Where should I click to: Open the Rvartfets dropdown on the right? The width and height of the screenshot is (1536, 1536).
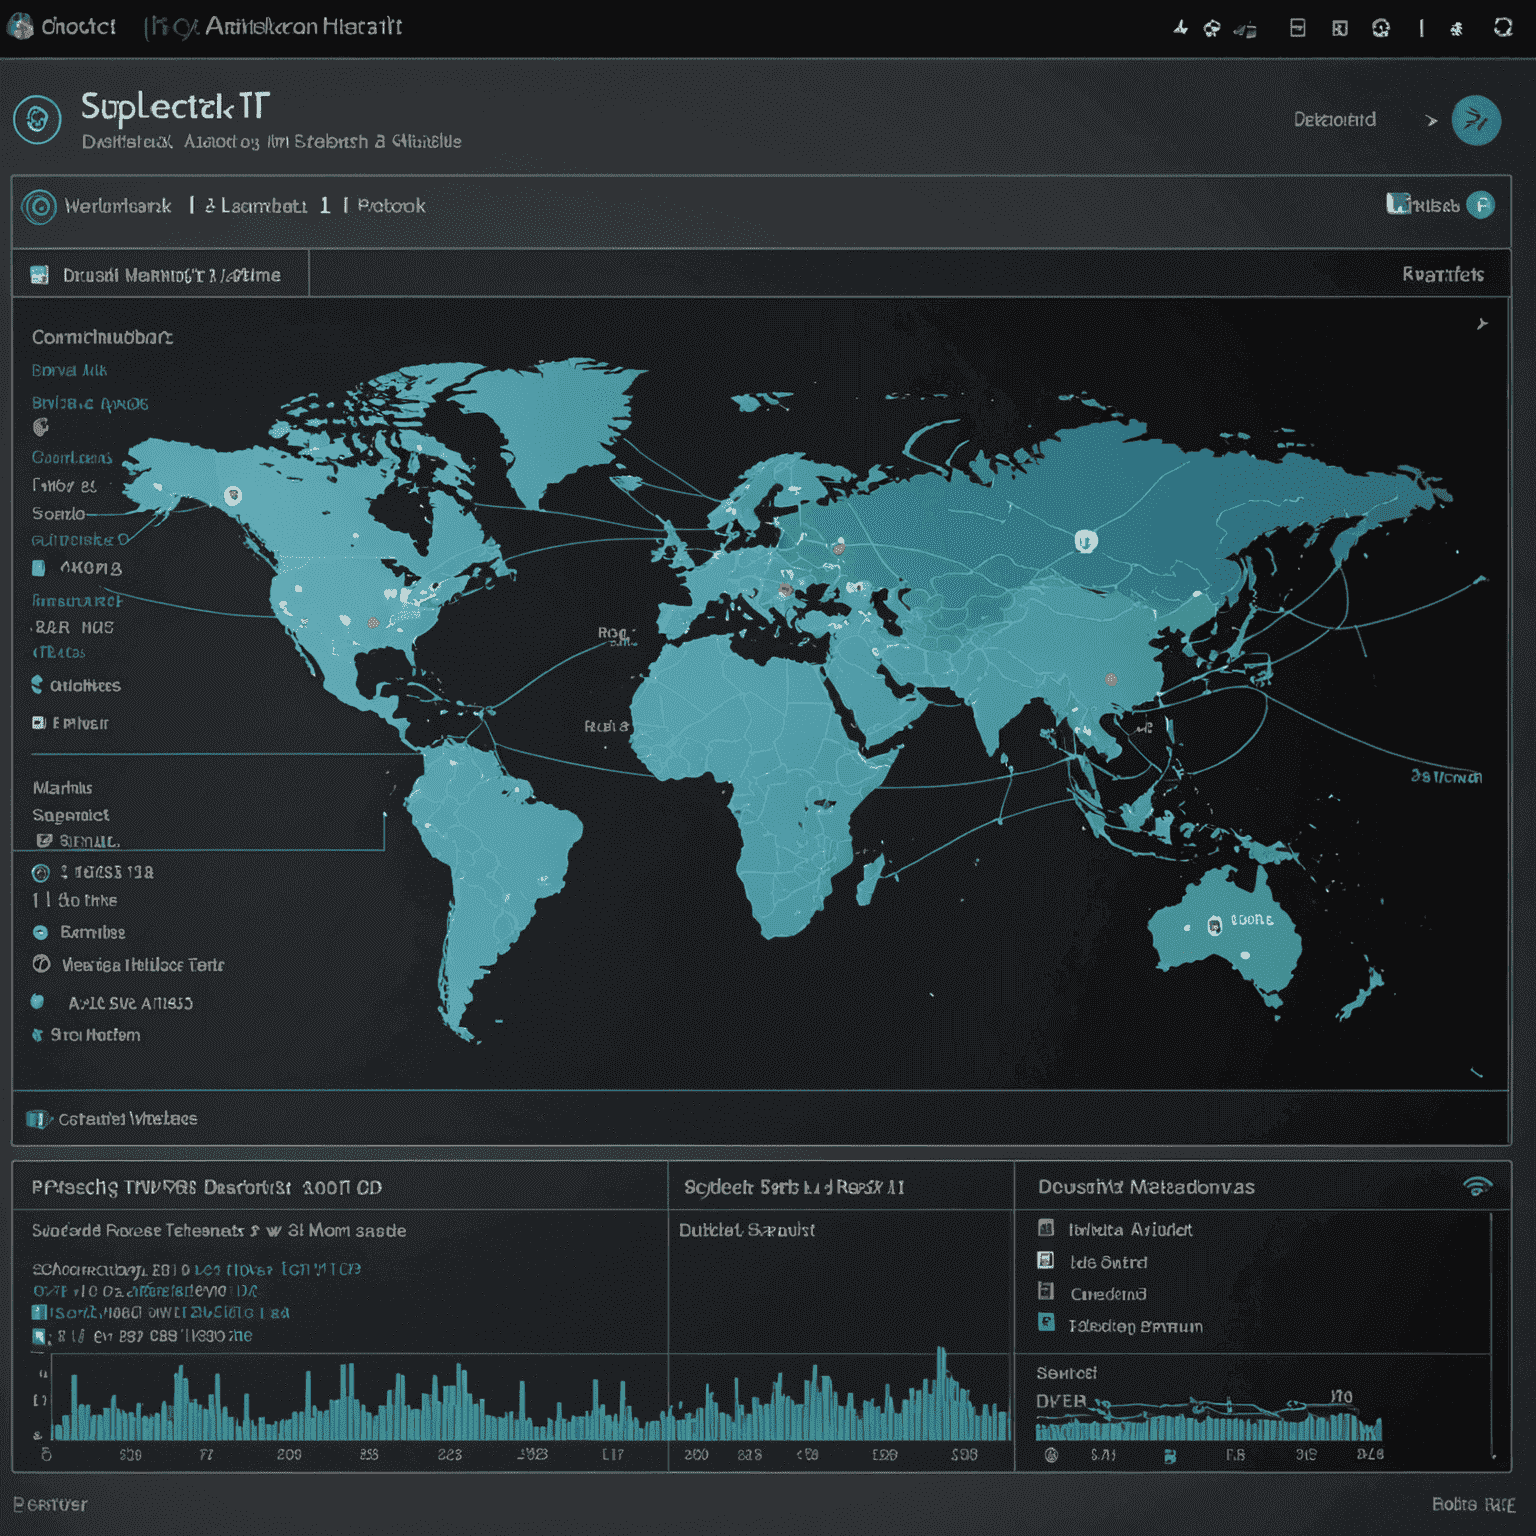coord(1442,274)
